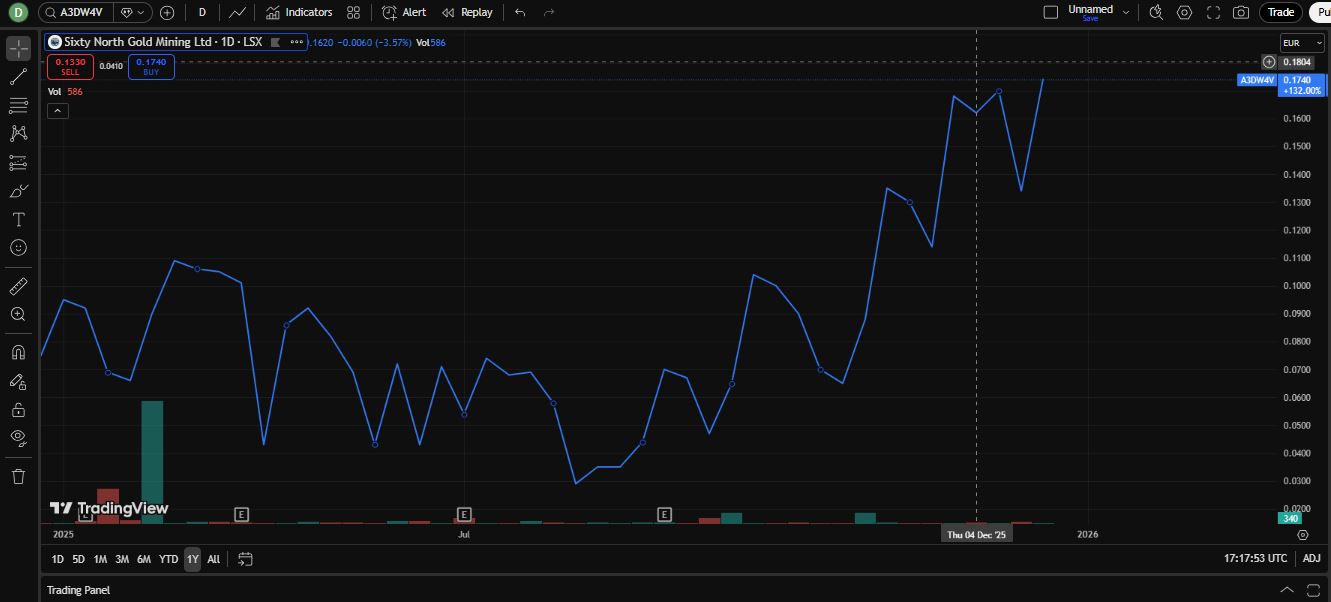
Task: Change the chart style via line icon
Action: (237, 12)
